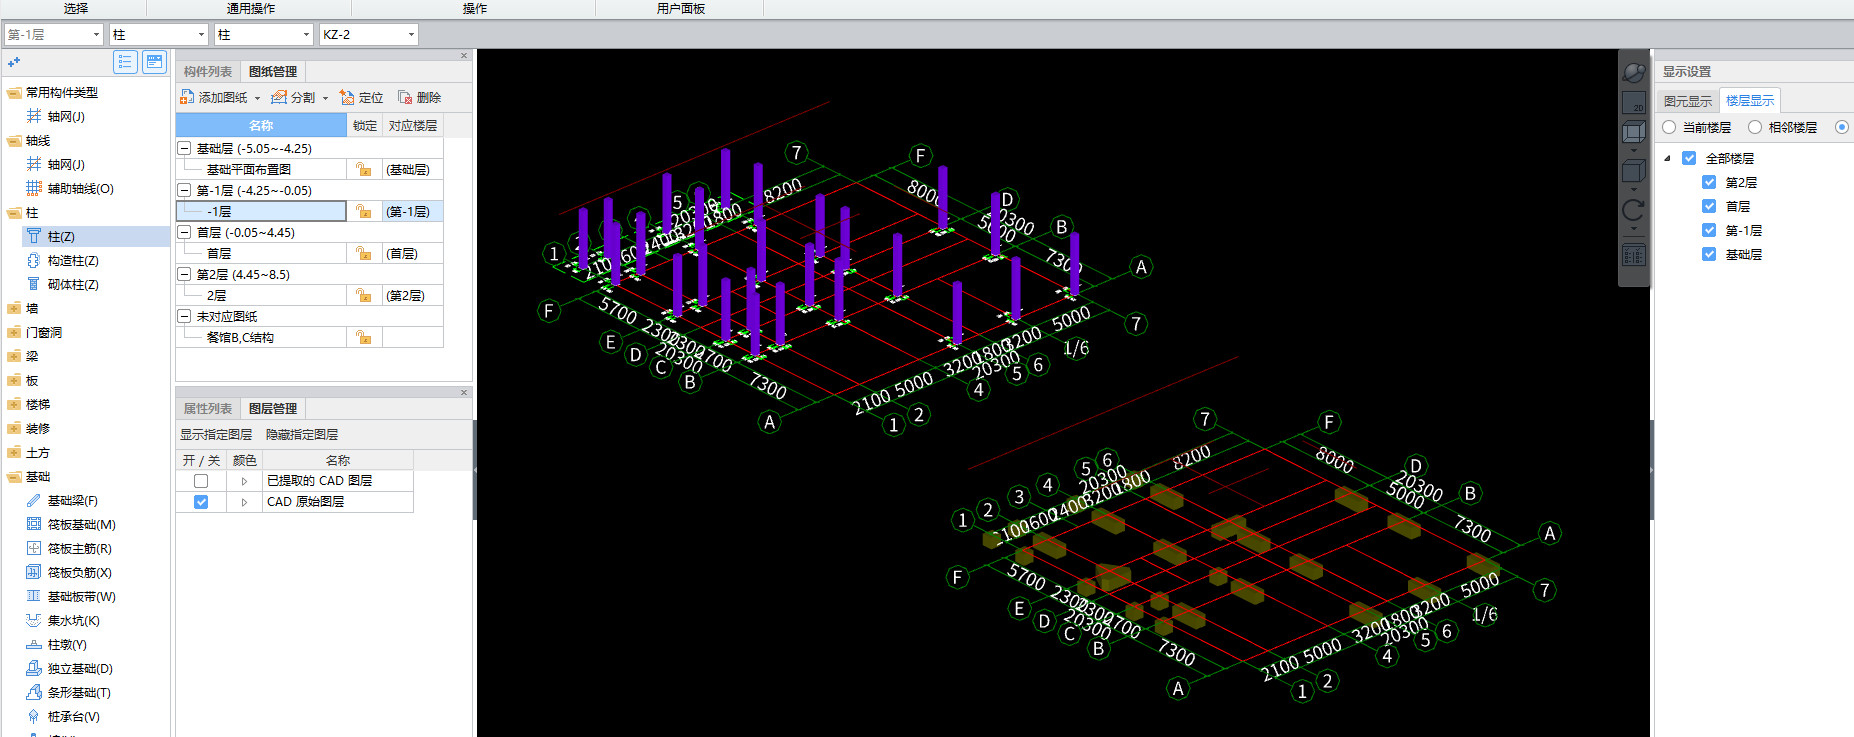This screenshot has width=1854, height=737.
Task: Click 隐藏指定图层 button
Action: [x=302, y=435]
